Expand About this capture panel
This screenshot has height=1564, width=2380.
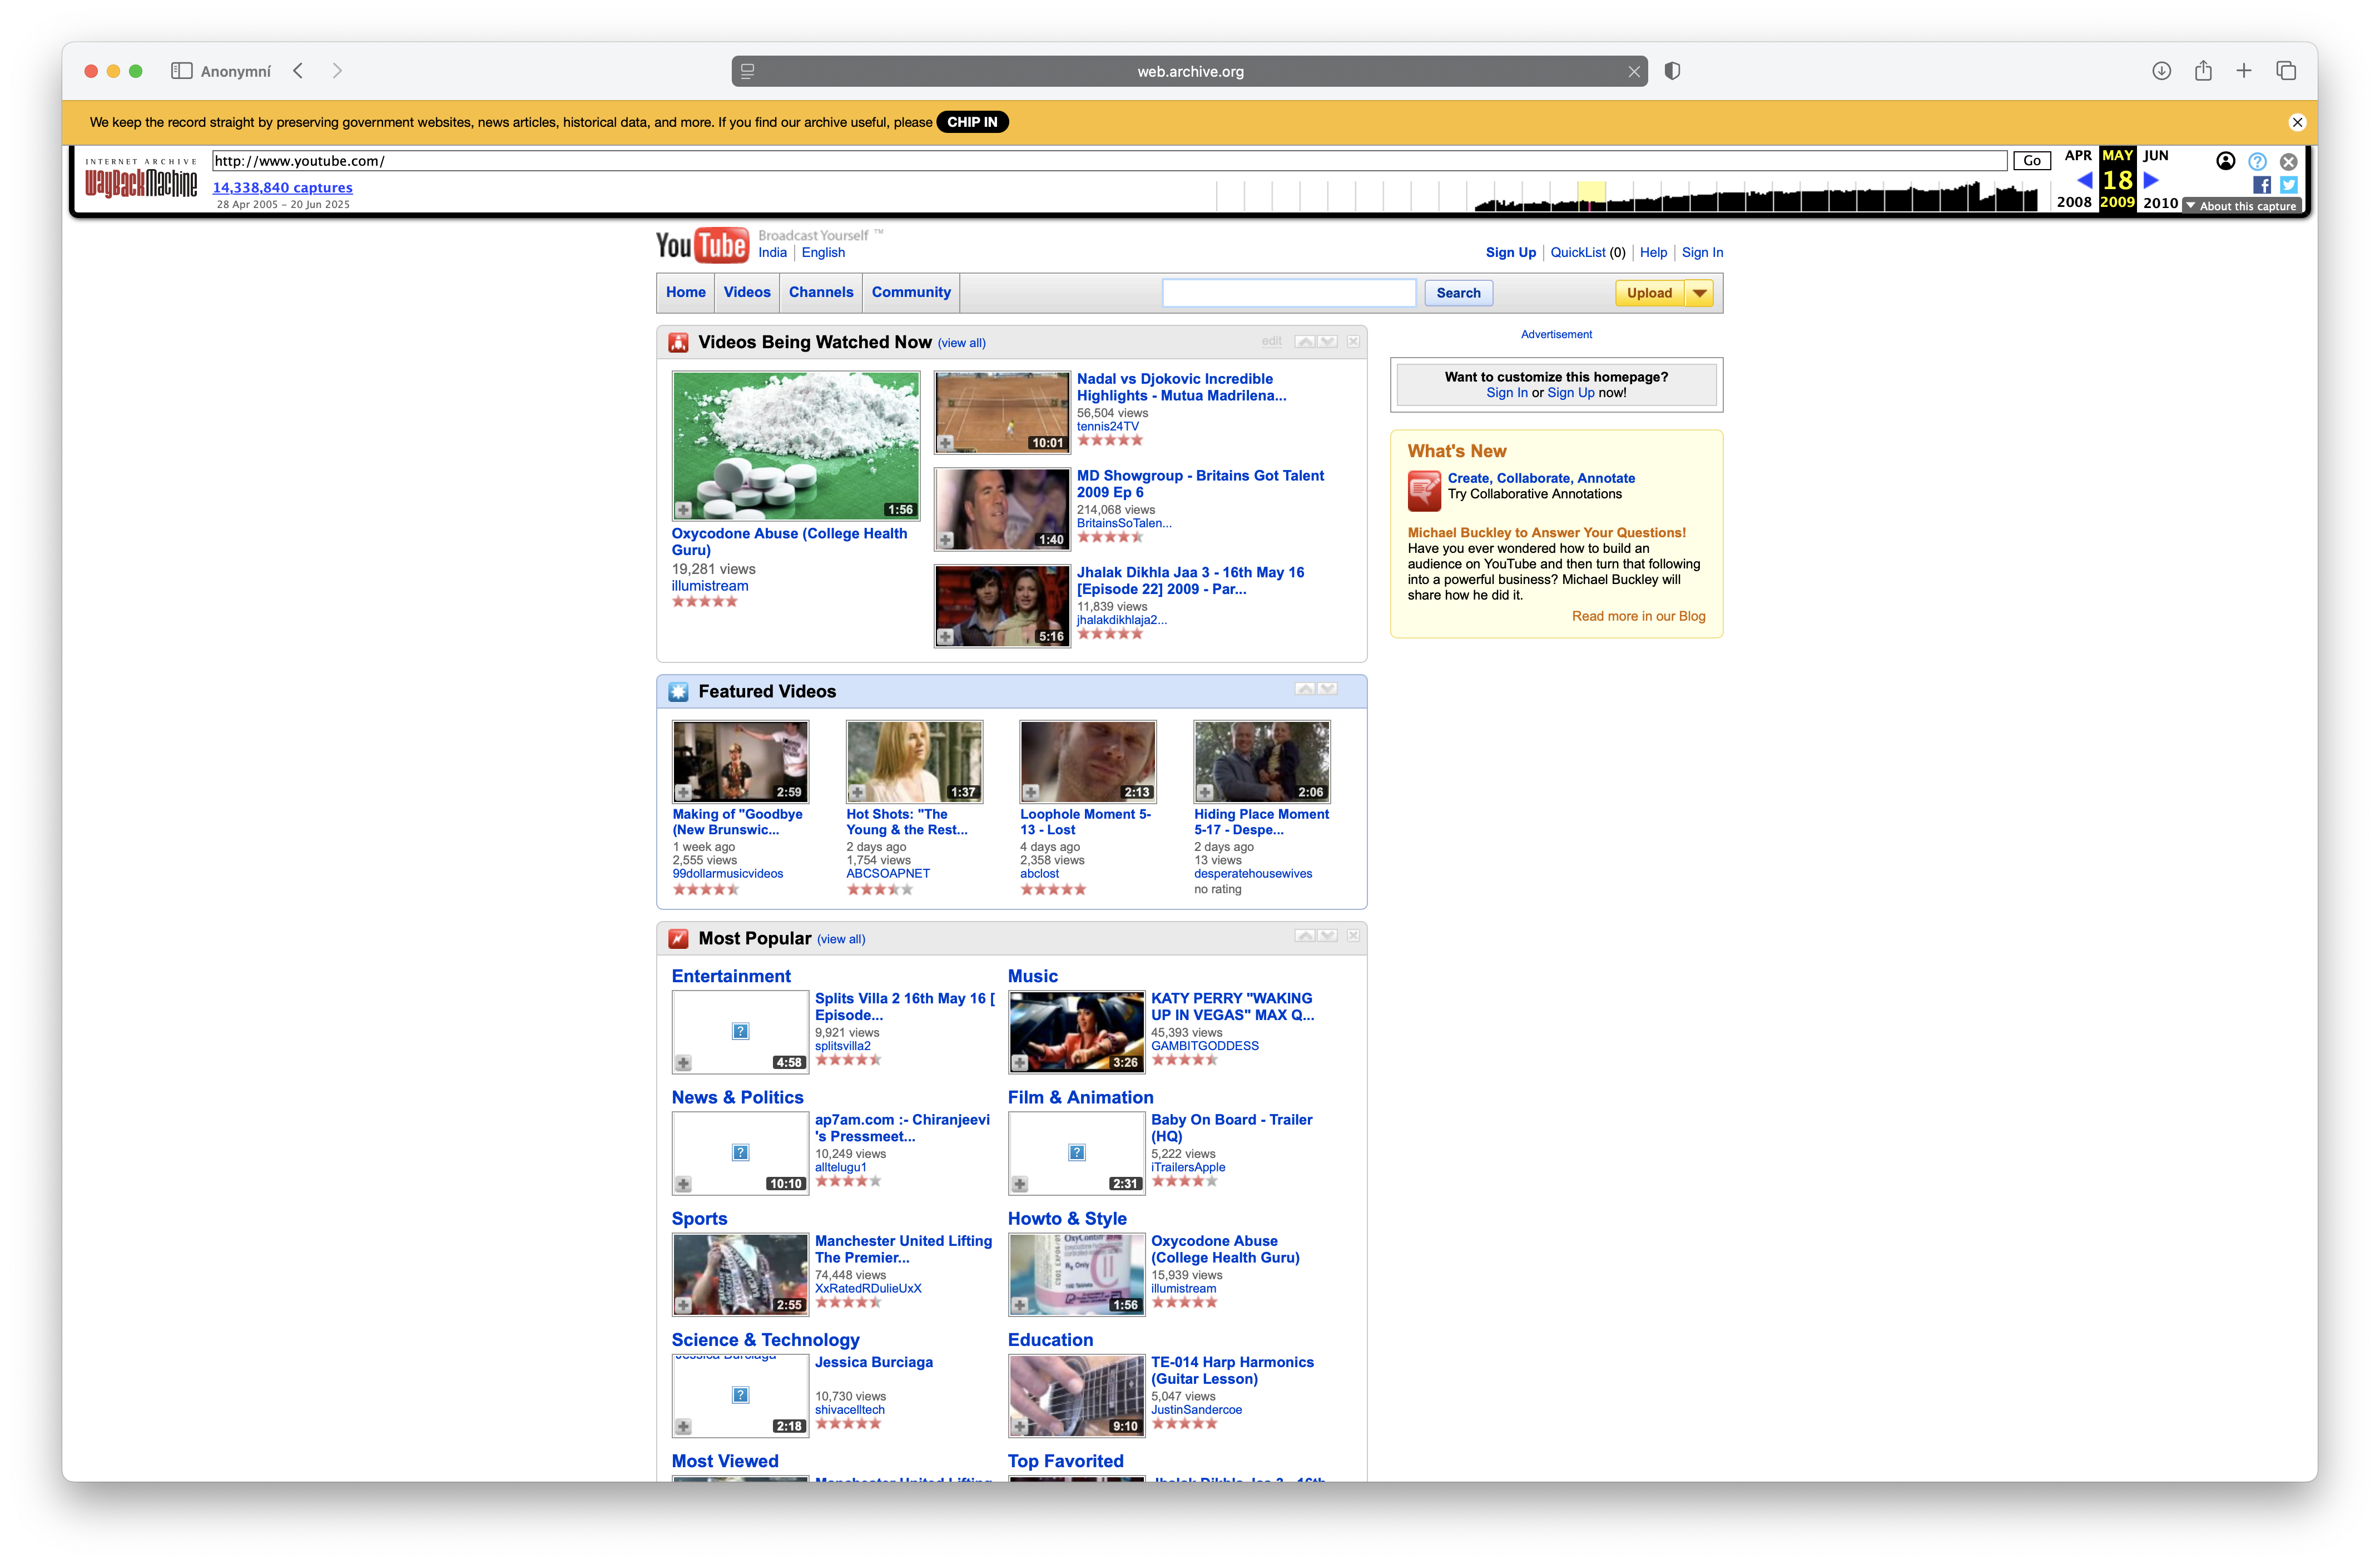[2241, 206]
